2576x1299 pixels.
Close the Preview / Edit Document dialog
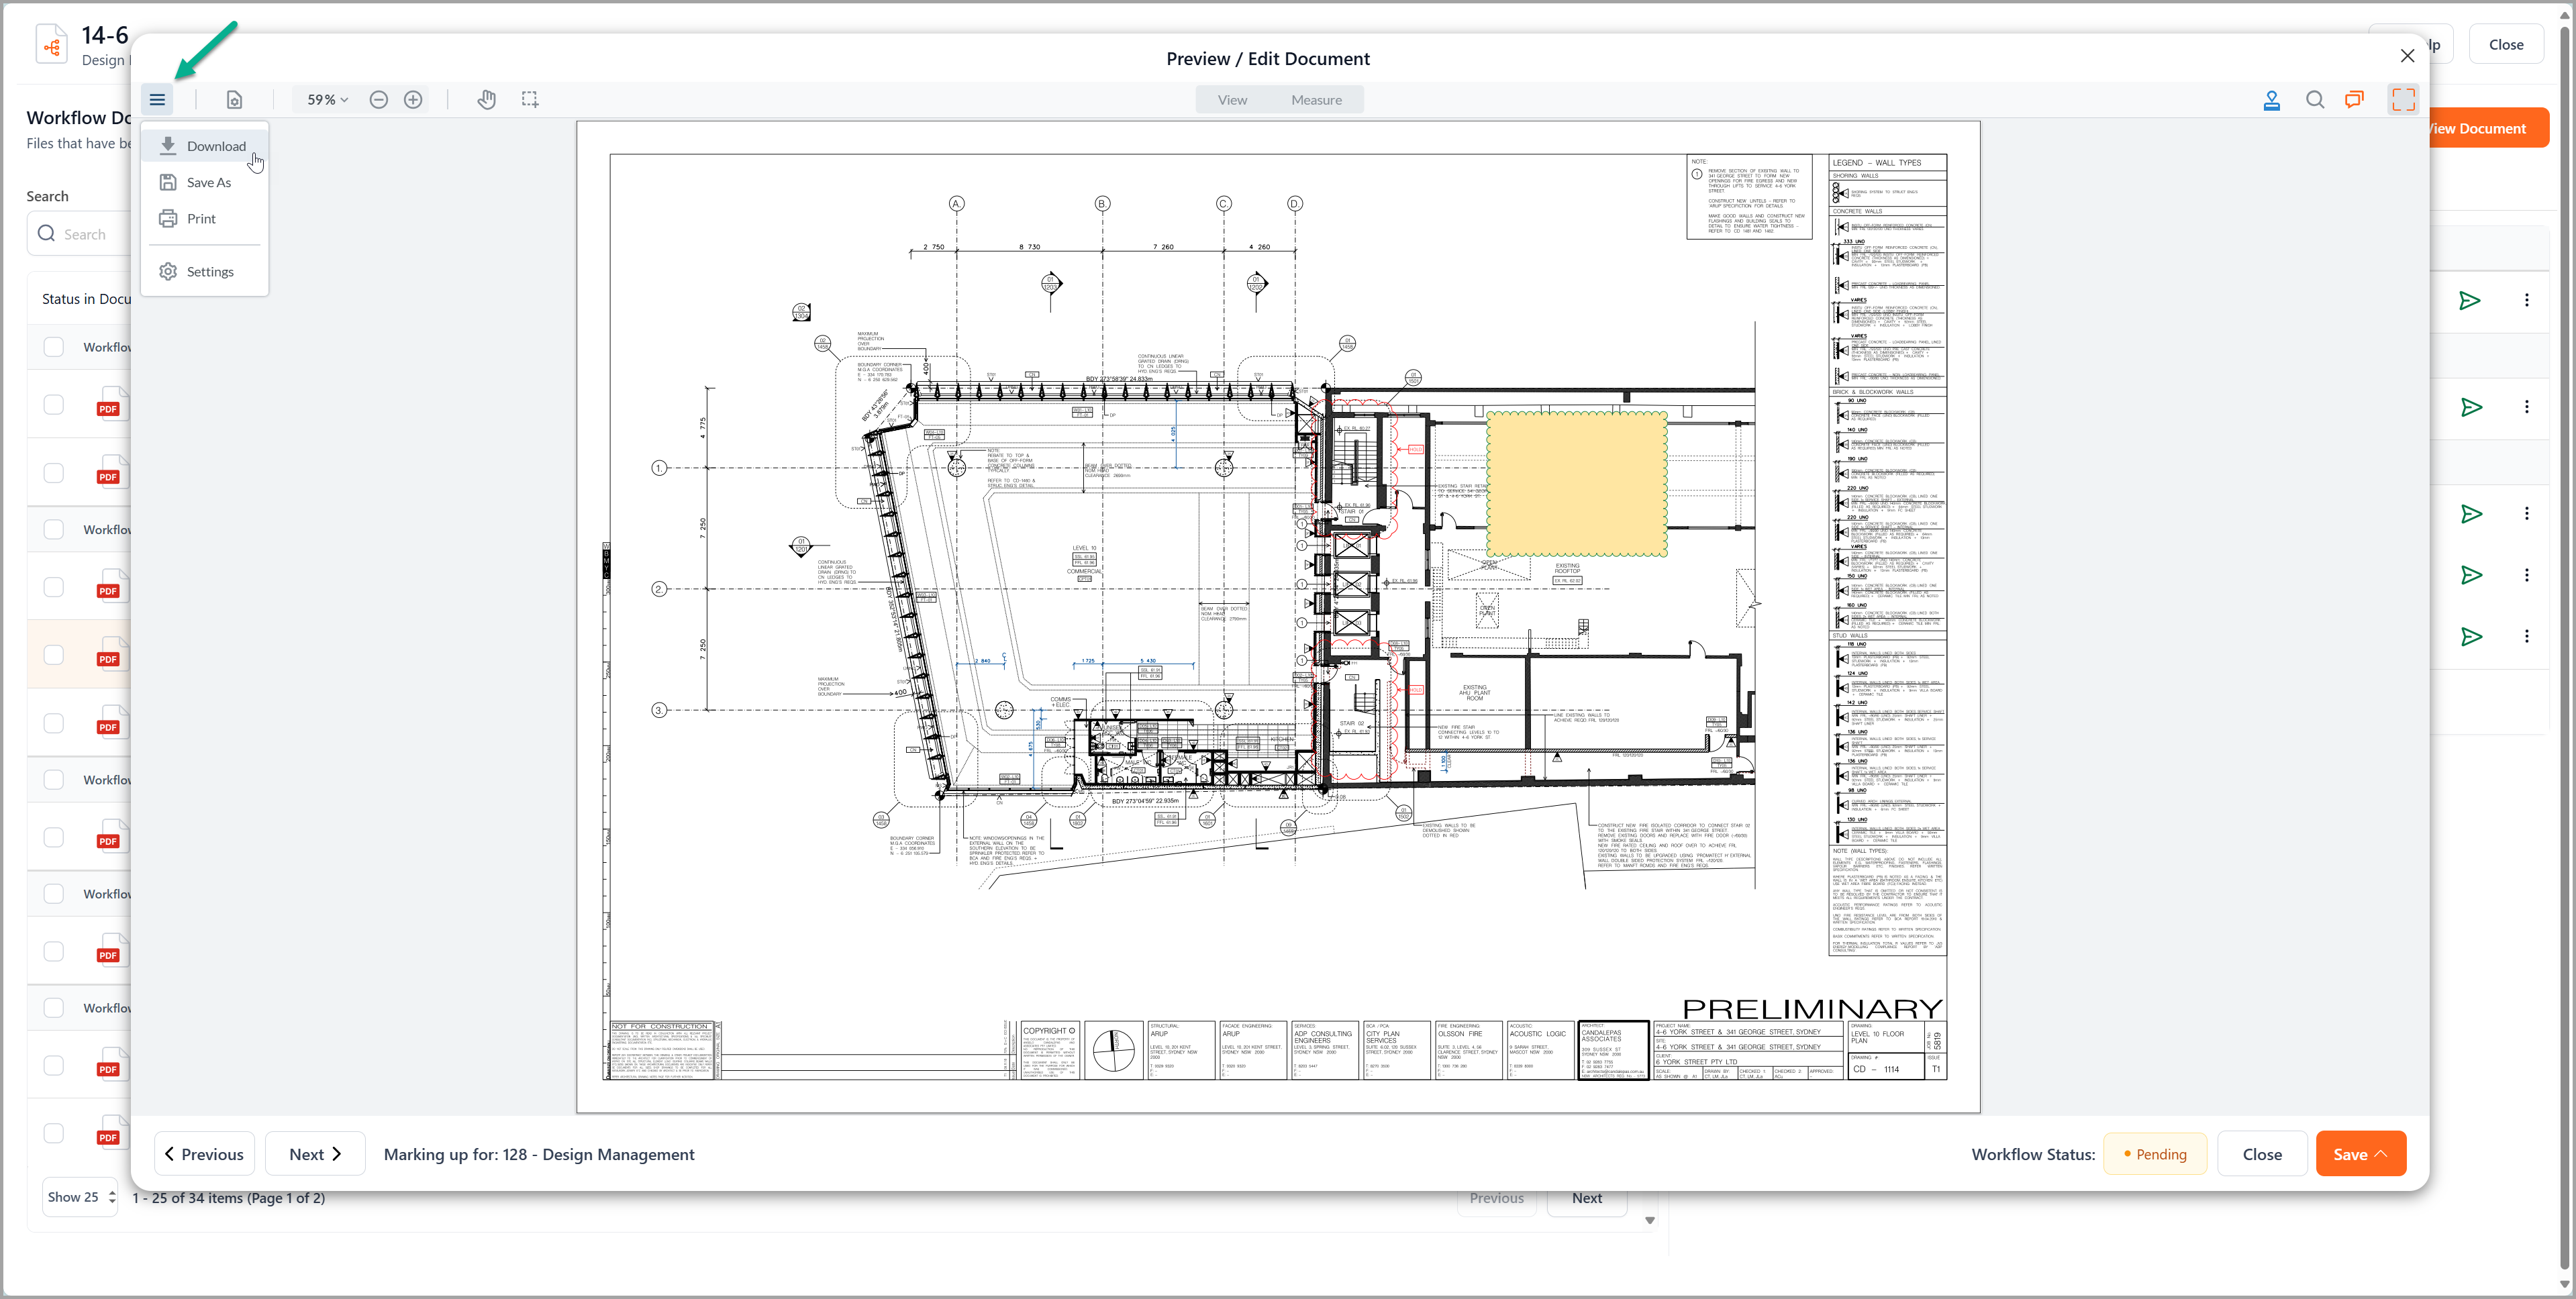2408,56
